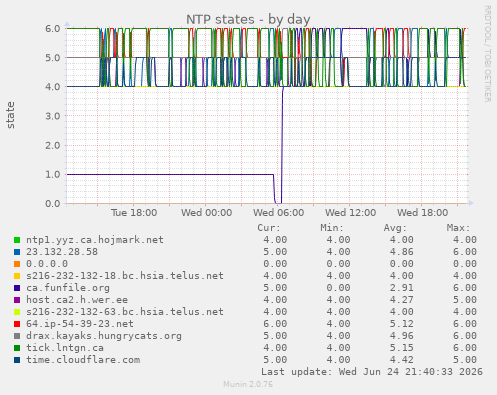Click the s216-232-132-63 lime legend swatch
The image size is (497, 395).
17,312
